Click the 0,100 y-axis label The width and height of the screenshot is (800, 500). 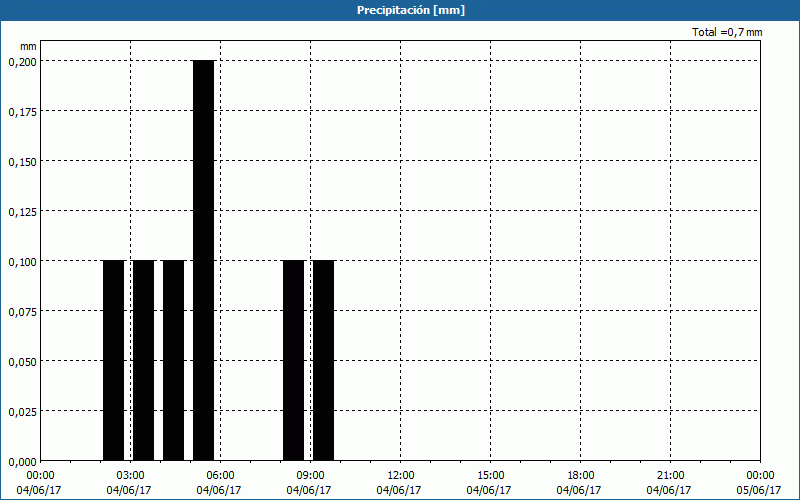[22, 262]
